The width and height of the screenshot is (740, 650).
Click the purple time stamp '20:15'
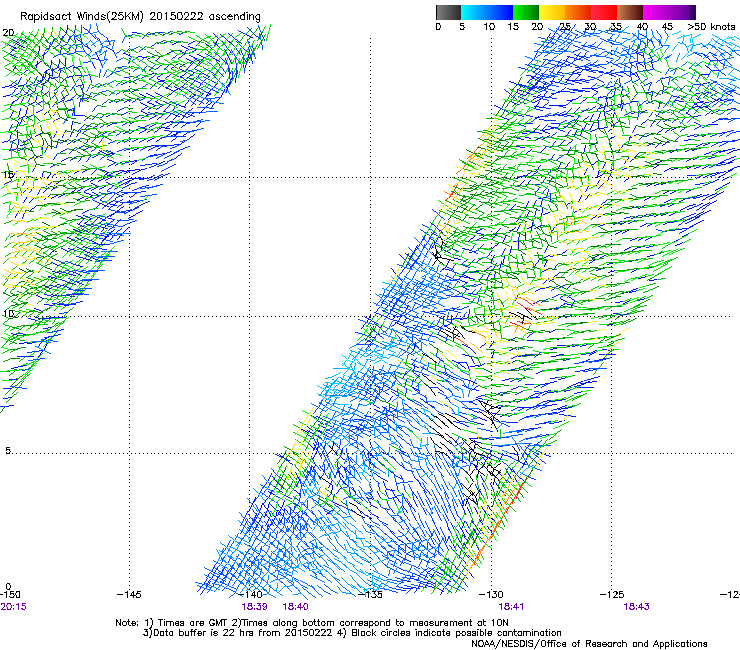coord(13,607)
